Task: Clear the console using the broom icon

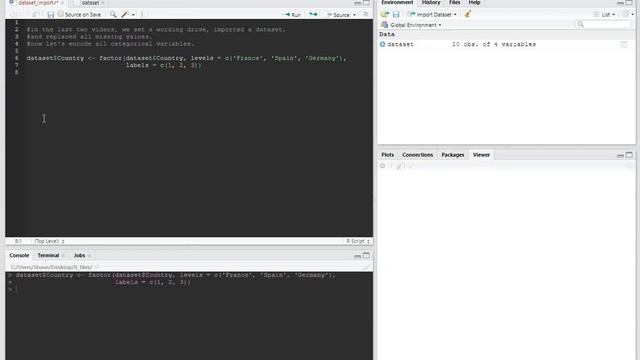Action: point(366,267)
